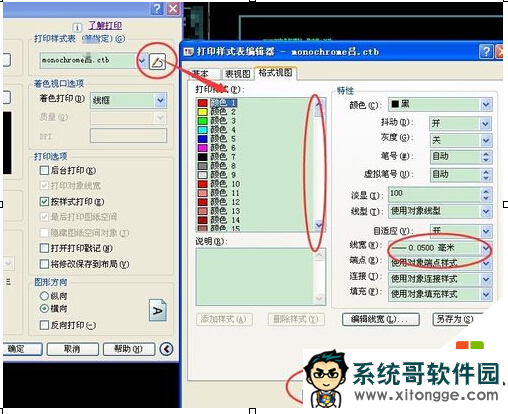Image resolution: width=508 pixels, height=414 pixels.
Task: Toggle 反向打印 checkbox
Action: (44, 325)
